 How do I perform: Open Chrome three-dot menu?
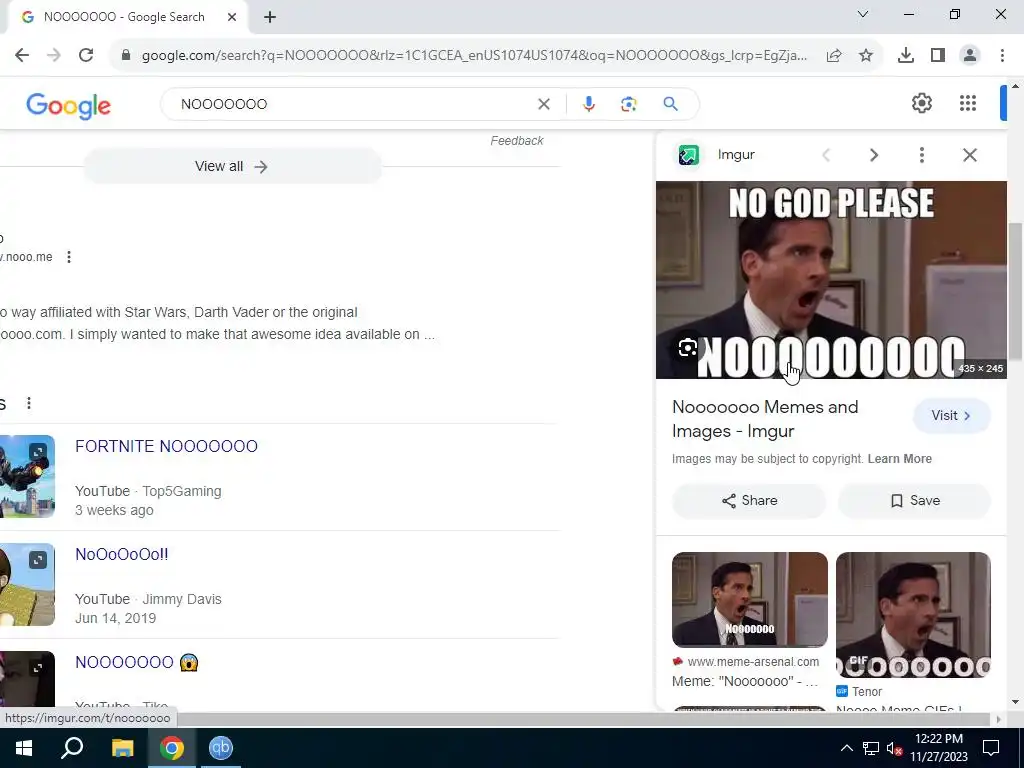coord(1002,56)
